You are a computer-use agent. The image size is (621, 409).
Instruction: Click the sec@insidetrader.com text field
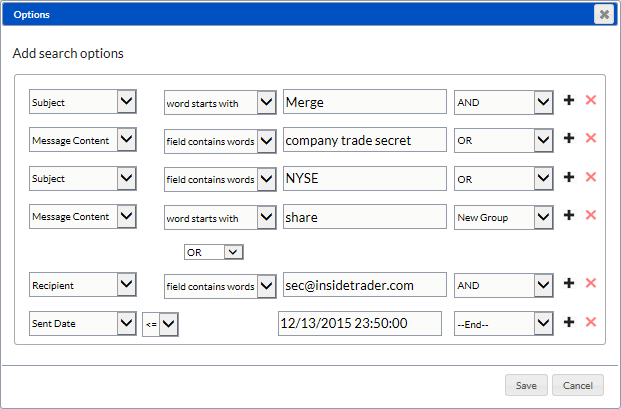pos(364,285)
